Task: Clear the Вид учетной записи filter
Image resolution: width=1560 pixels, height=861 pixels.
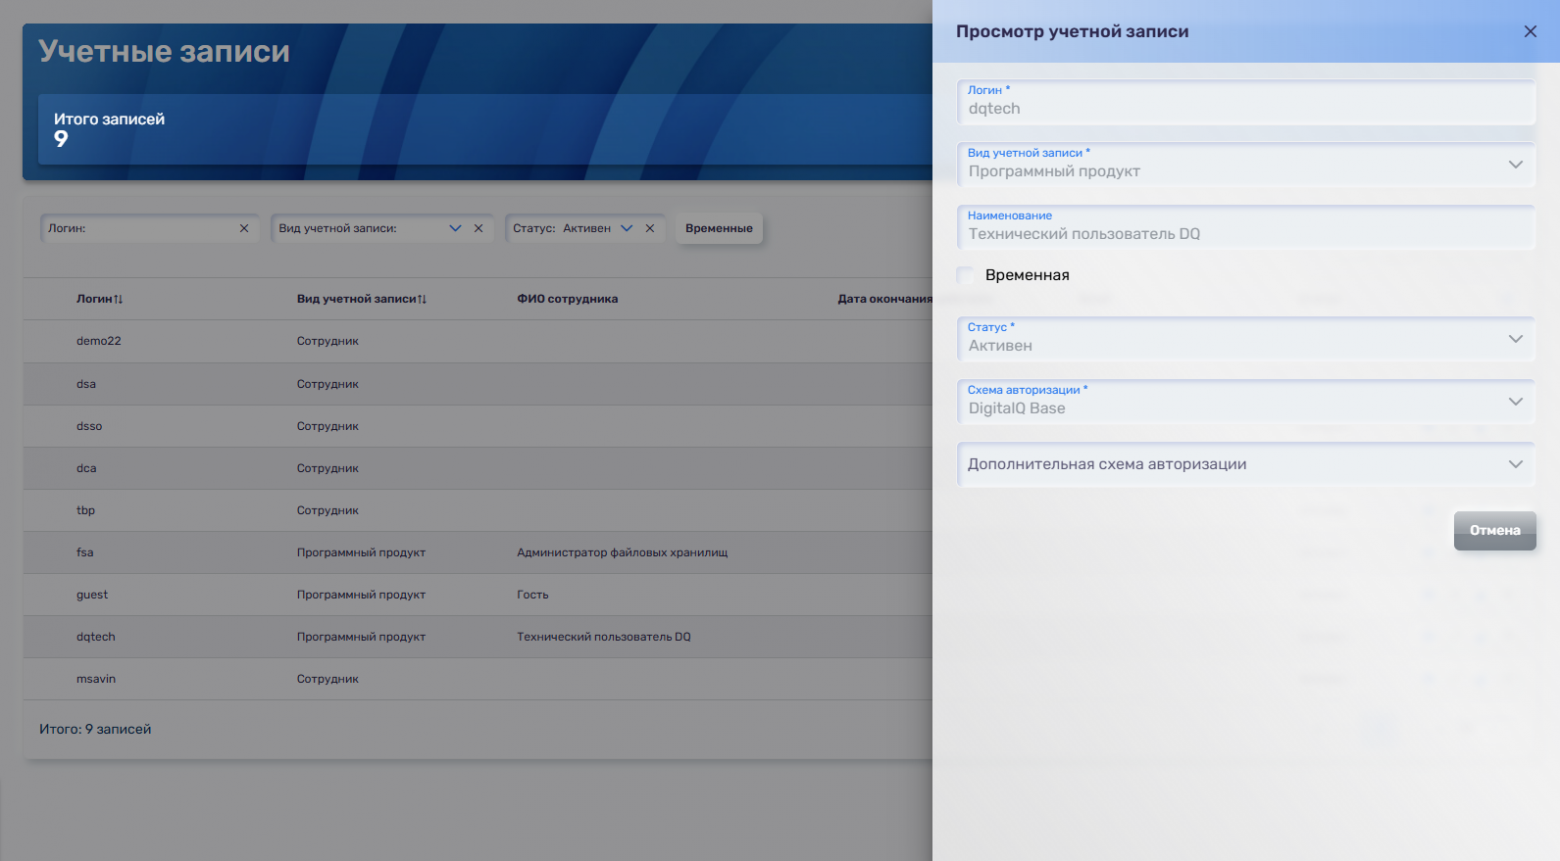Action: tap(479, 229)
